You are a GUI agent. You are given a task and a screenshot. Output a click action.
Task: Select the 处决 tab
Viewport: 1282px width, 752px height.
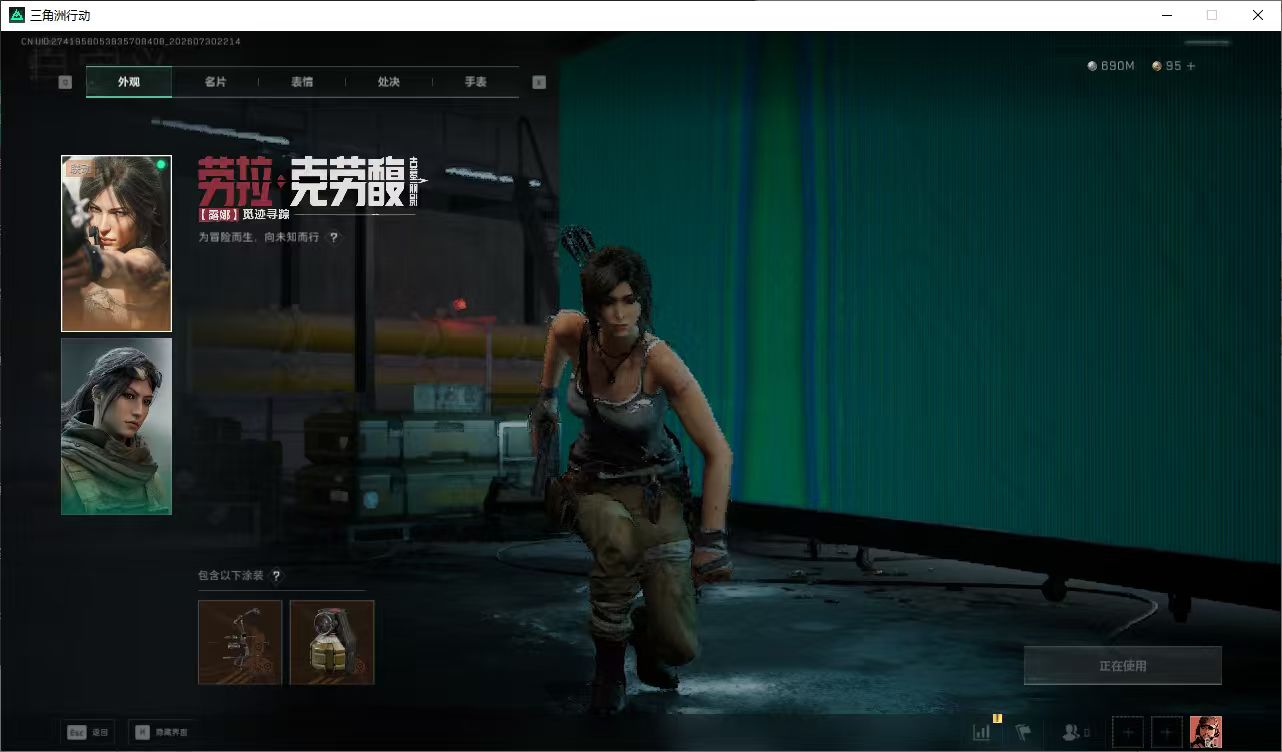pos(389,82)
